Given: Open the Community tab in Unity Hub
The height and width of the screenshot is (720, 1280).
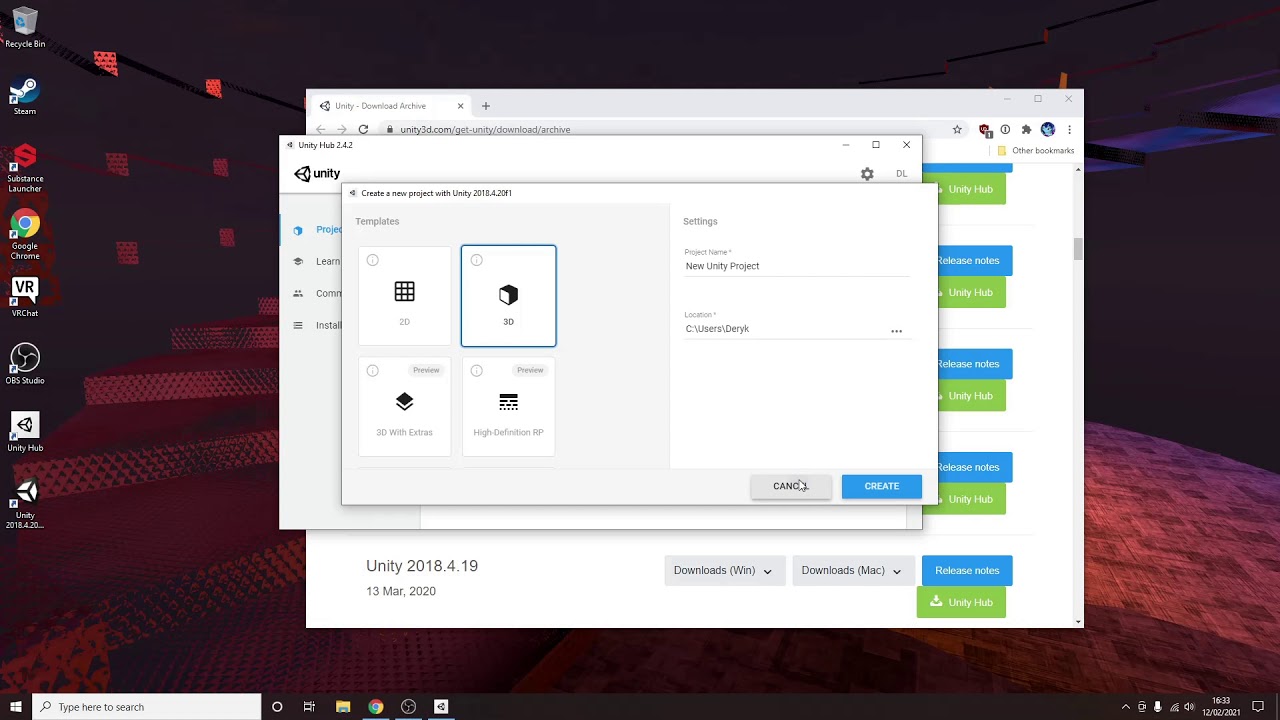Looking at the screenshot, I should point(318,294).
